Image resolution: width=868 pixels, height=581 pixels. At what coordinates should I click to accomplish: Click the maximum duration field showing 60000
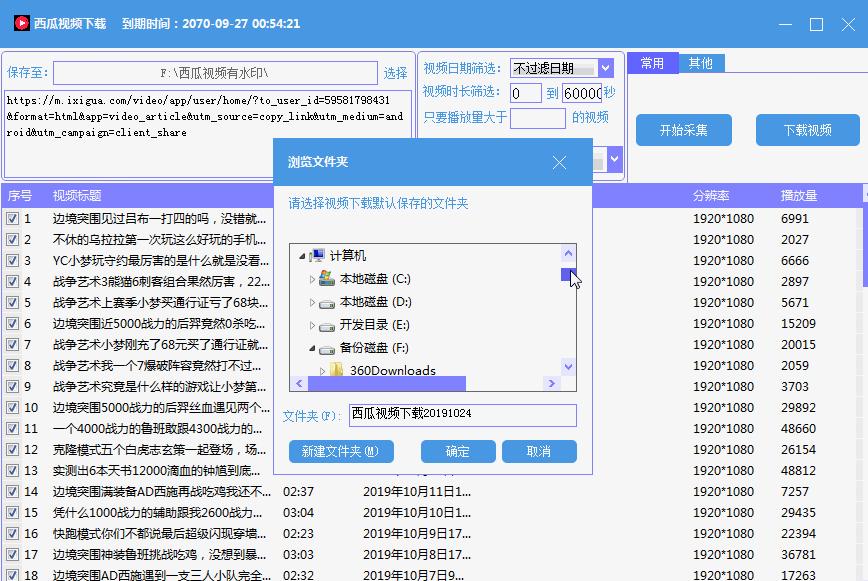(582, 93)
